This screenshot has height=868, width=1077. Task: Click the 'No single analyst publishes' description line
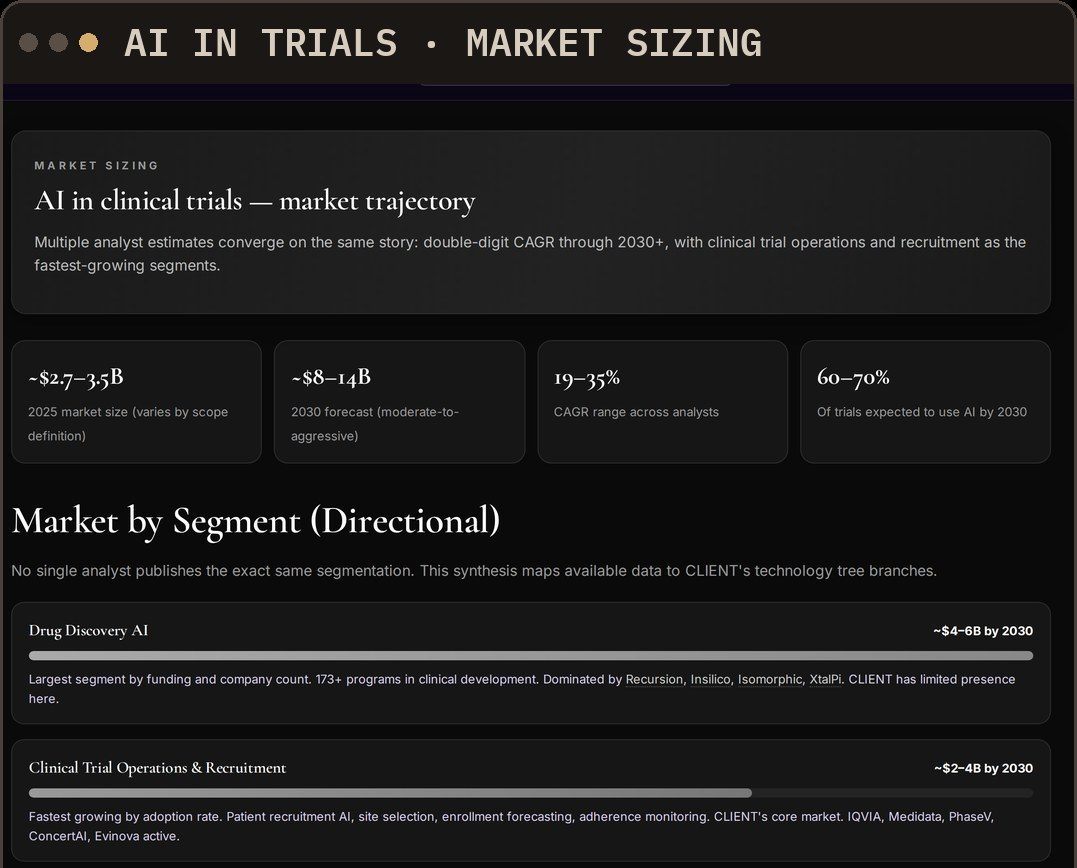(474, 571)
